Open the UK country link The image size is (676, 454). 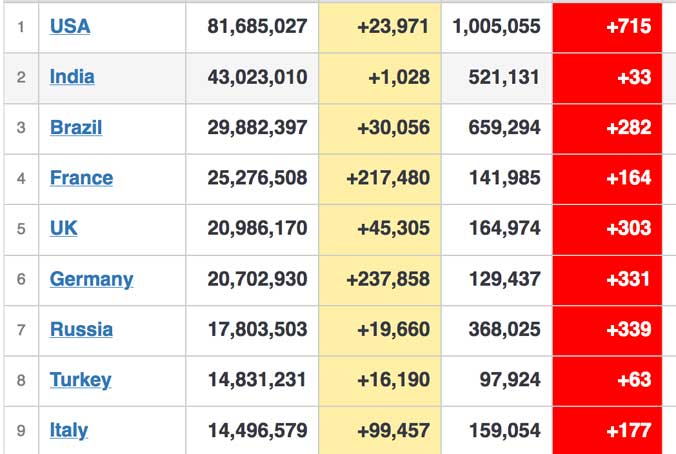tap(64, 229)
